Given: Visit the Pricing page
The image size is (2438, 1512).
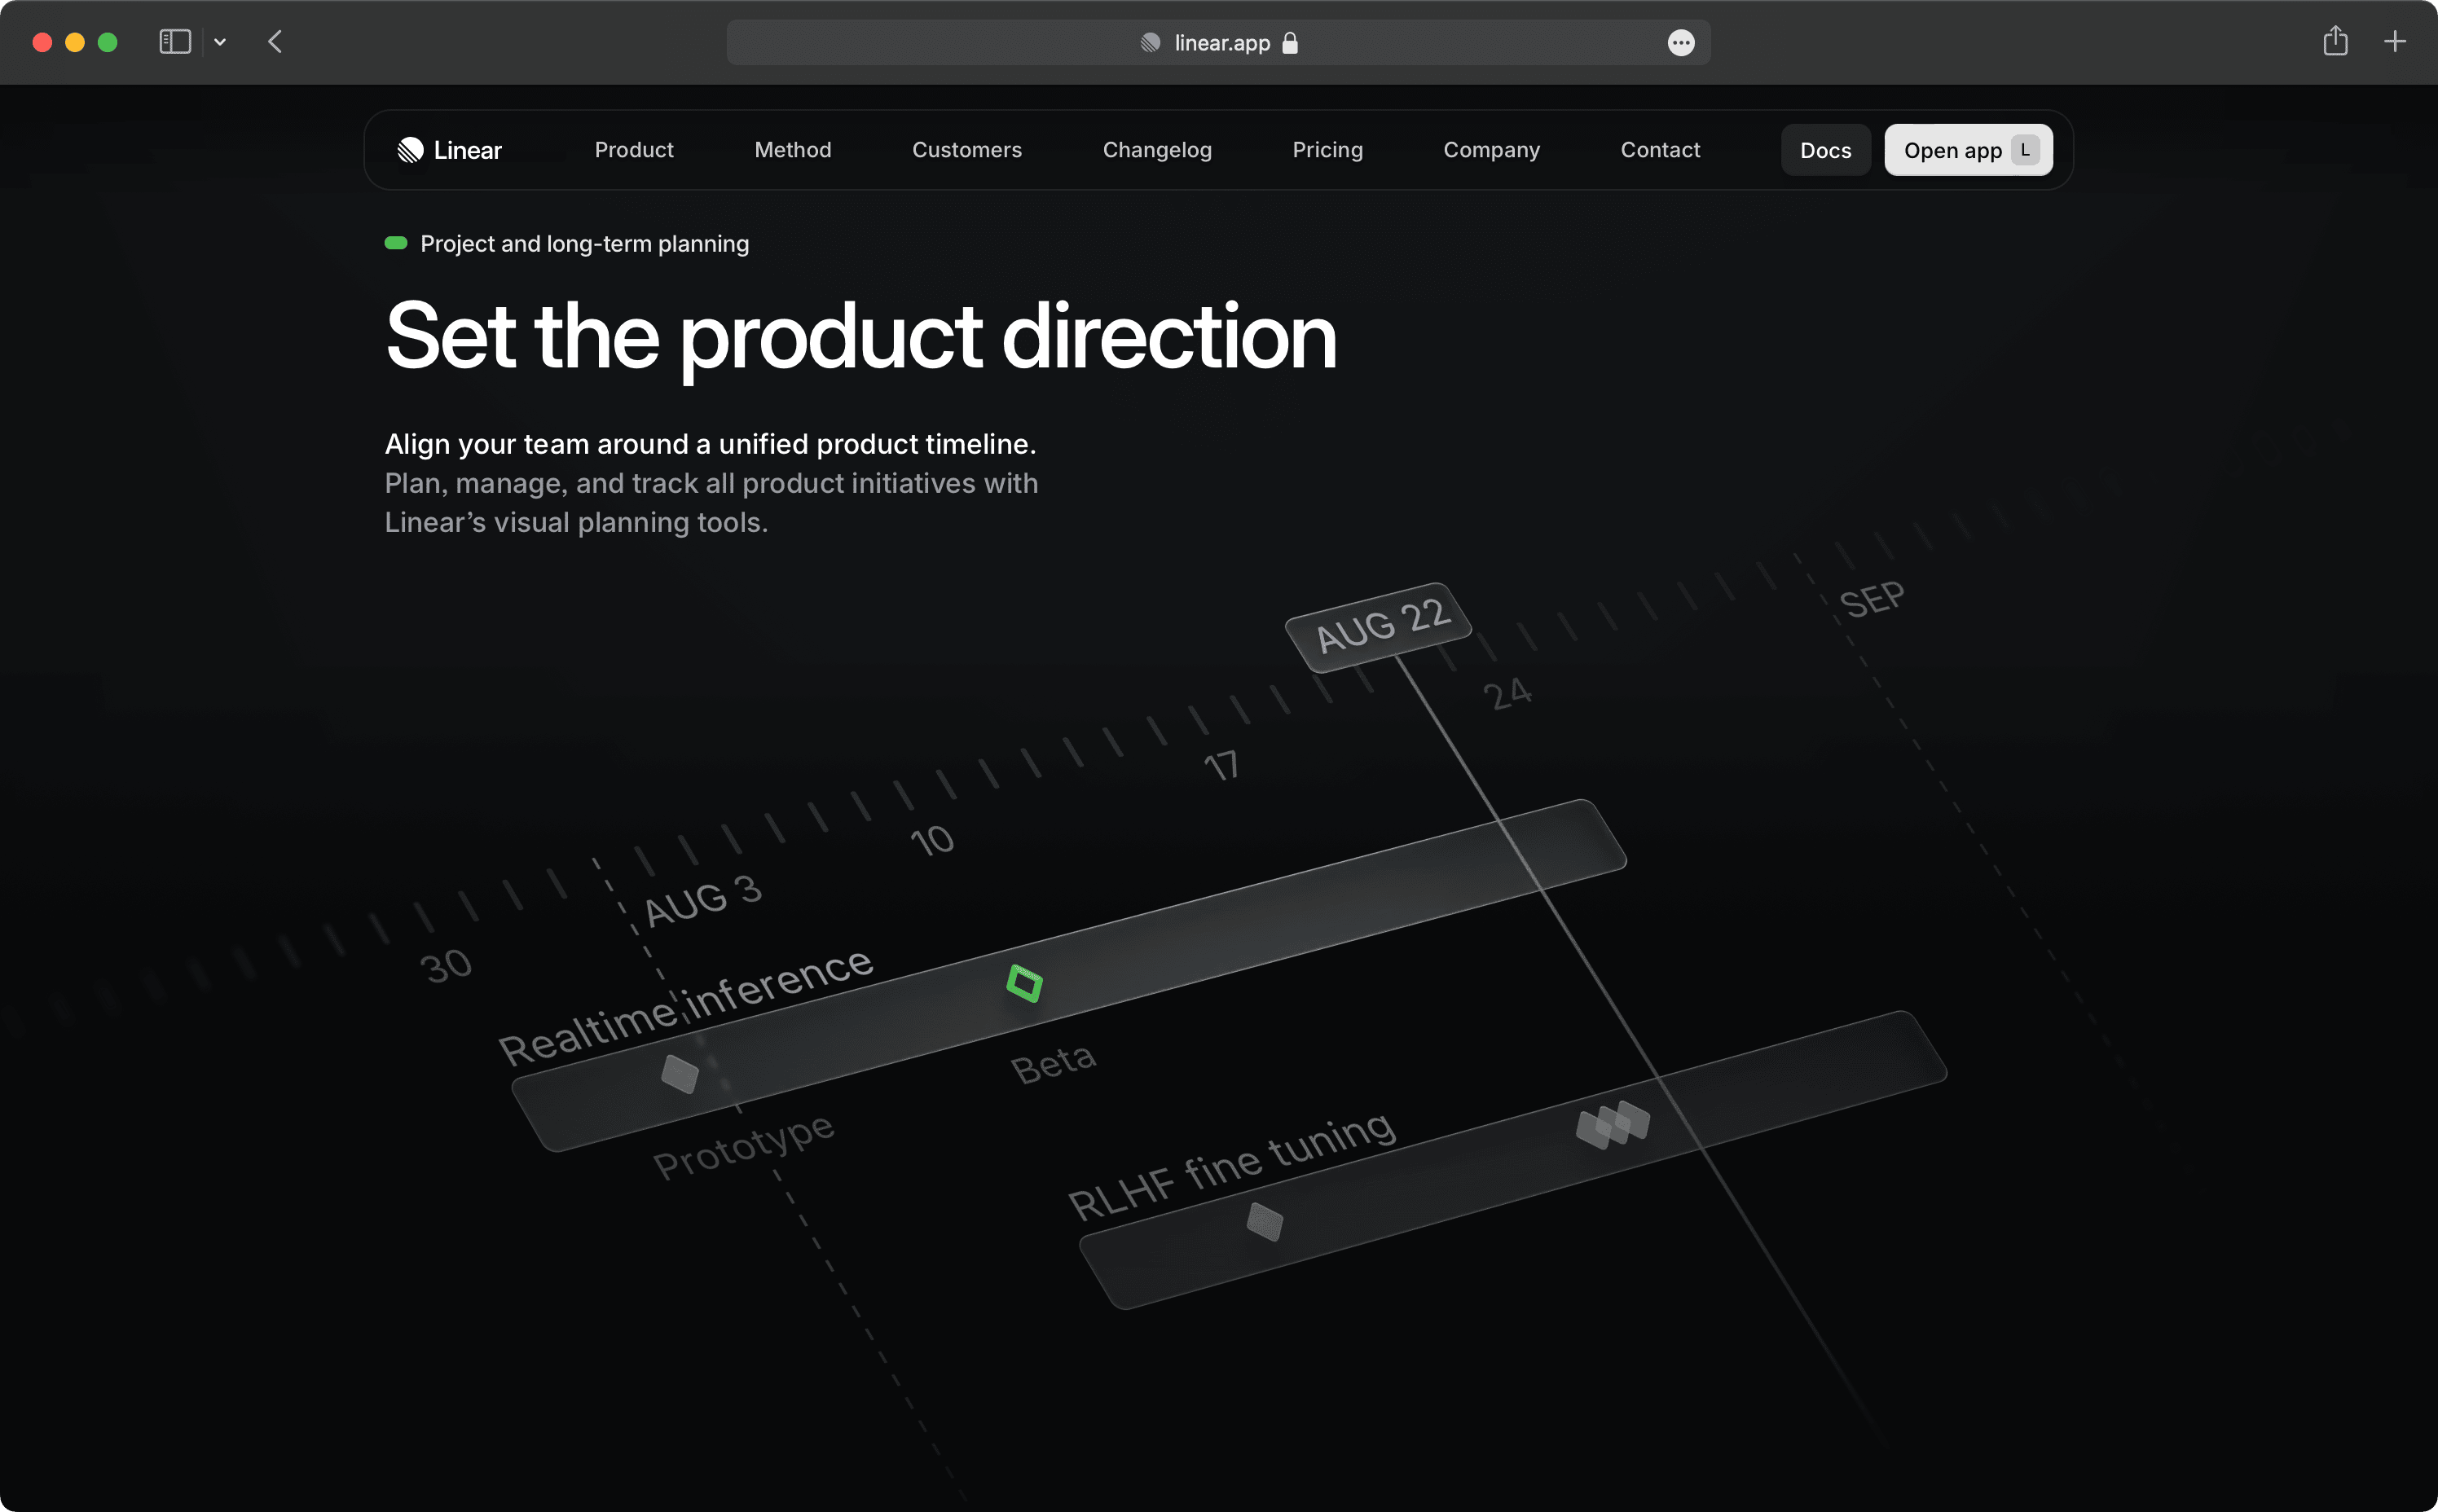Looking at the screenshot, I should [x=1327, y=150].
